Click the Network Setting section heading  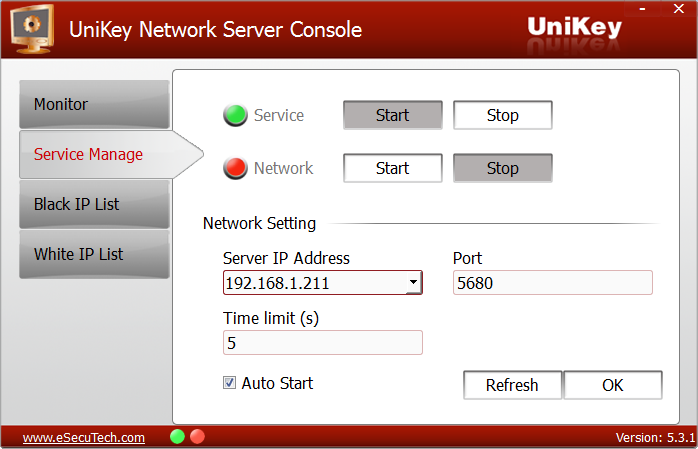coord(260,223)
